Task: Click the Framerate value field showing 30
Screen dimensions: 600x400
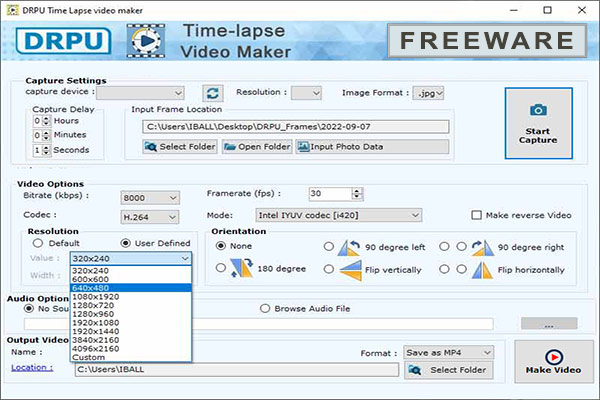Action: click(330, 194)
